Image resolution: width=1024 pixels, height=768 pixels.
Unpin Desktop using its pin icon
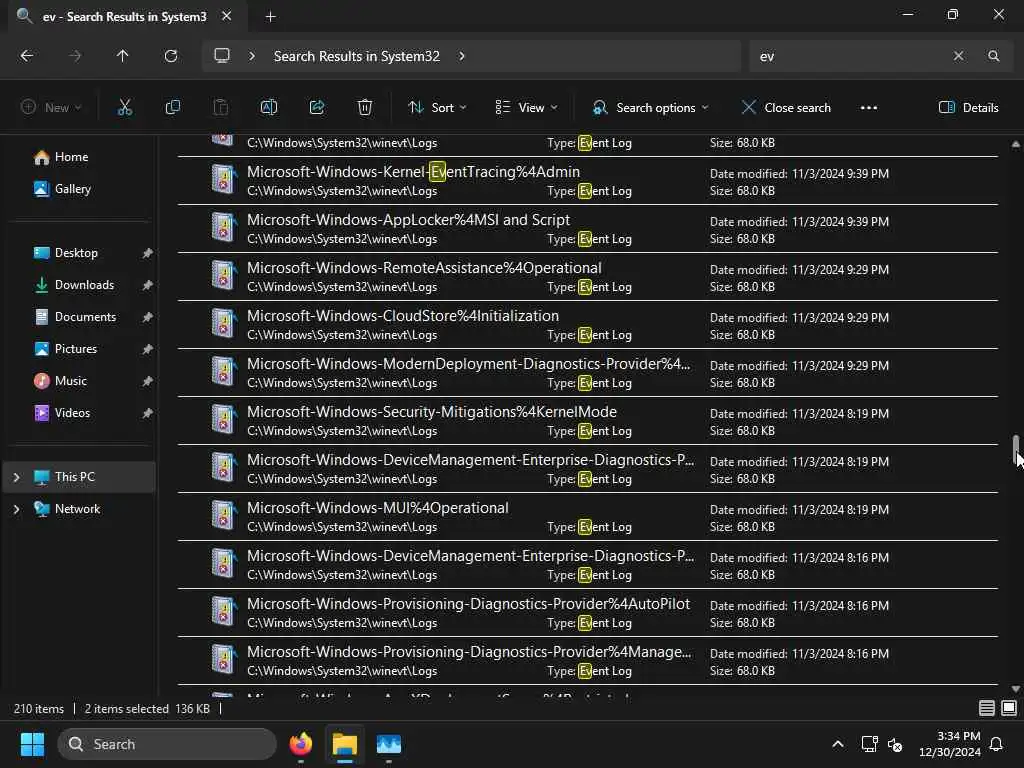(148, 253)
